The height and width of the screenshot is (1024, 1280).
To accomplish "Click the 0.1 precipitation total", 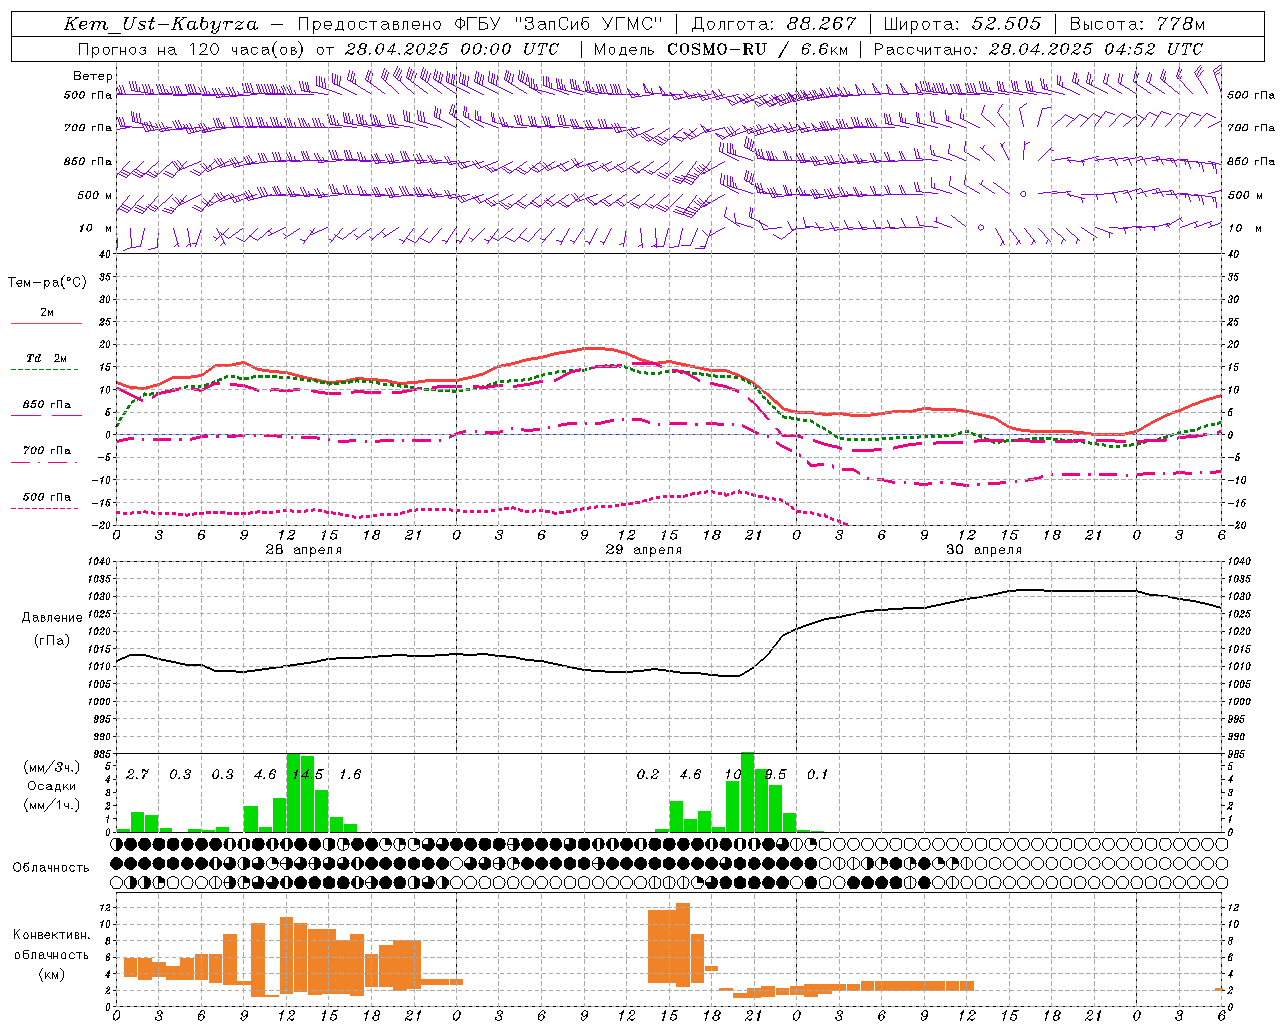I will (x=818, y=774).
